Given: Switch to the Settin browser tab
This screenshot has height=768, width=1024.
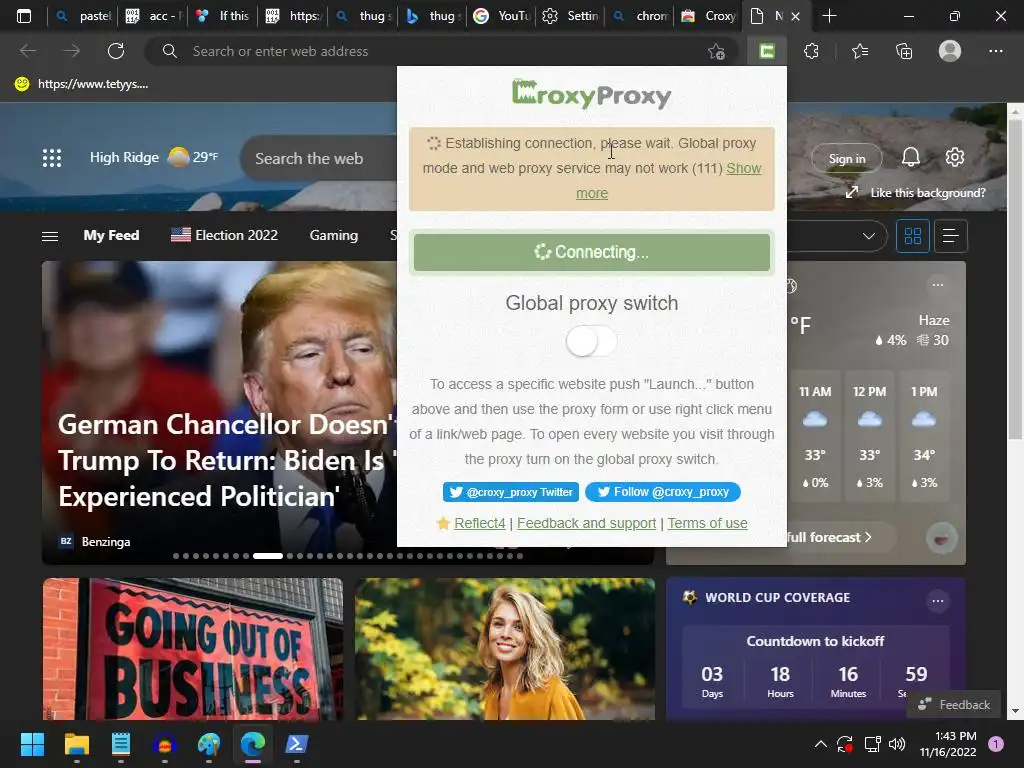Looking at the screenshot, I should click(x=571, y=16).
